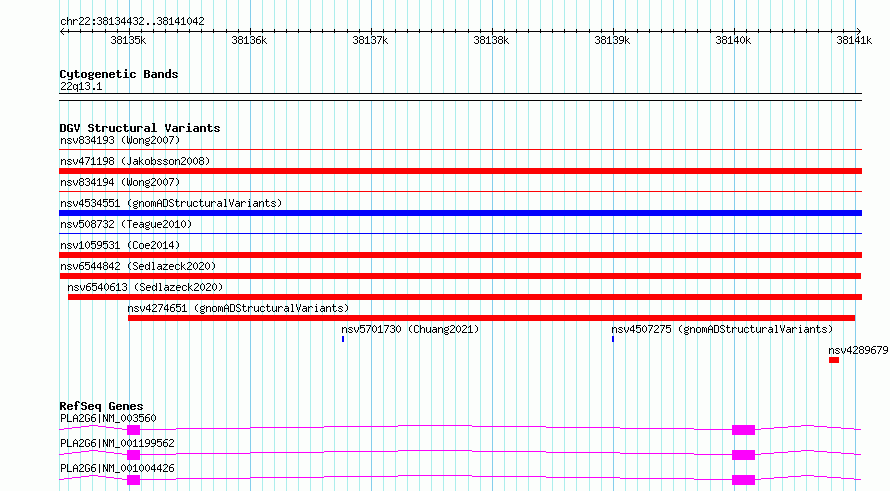The width and height of the screenshot is (890, 491).
Task: Click the red nsv1059531 variant bar
Action: [x=460, y=255]
